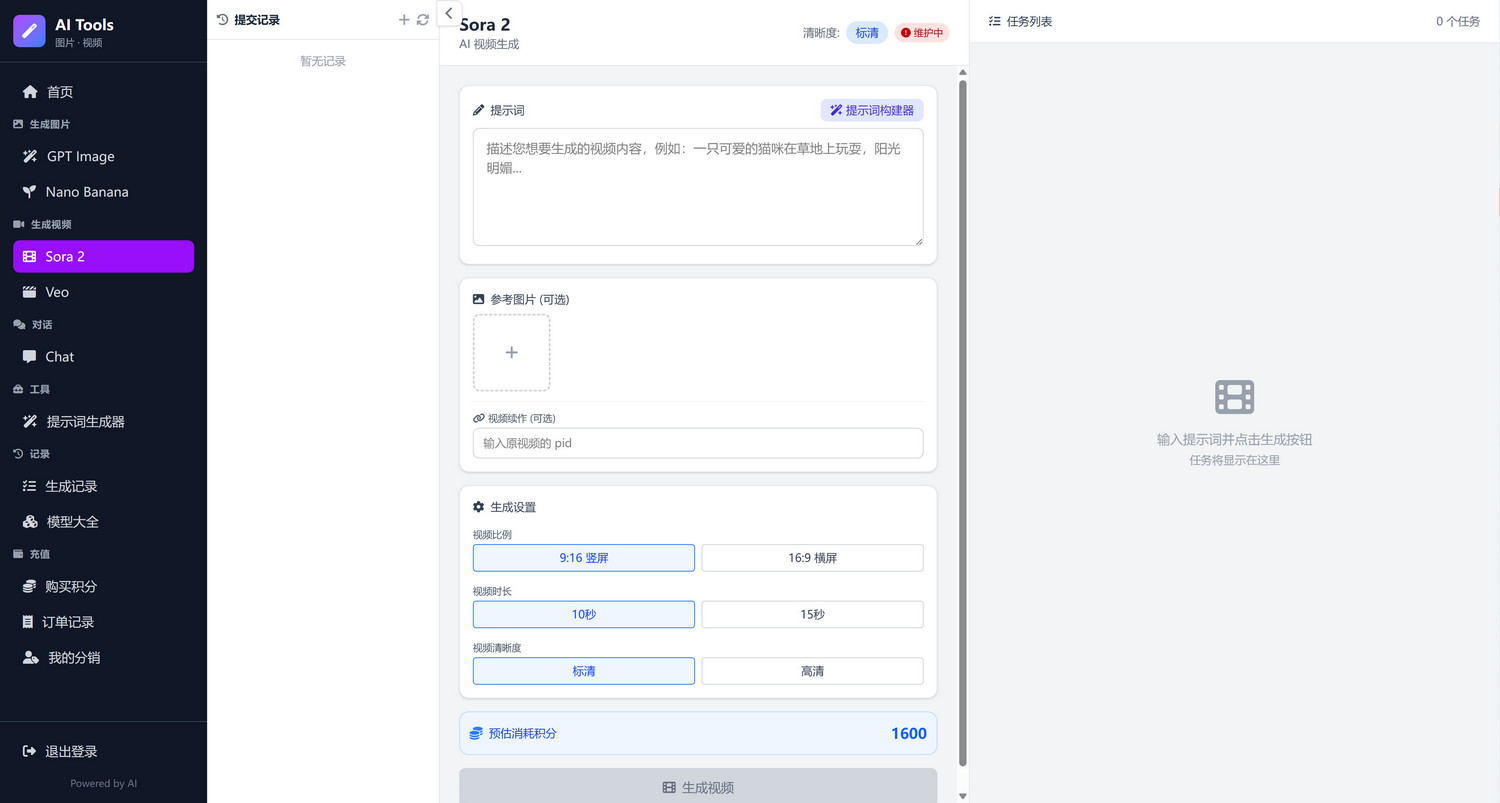Click the prompt description text area
The height and width of the screenshot is (803, 1500).
[x=697, y=187]
